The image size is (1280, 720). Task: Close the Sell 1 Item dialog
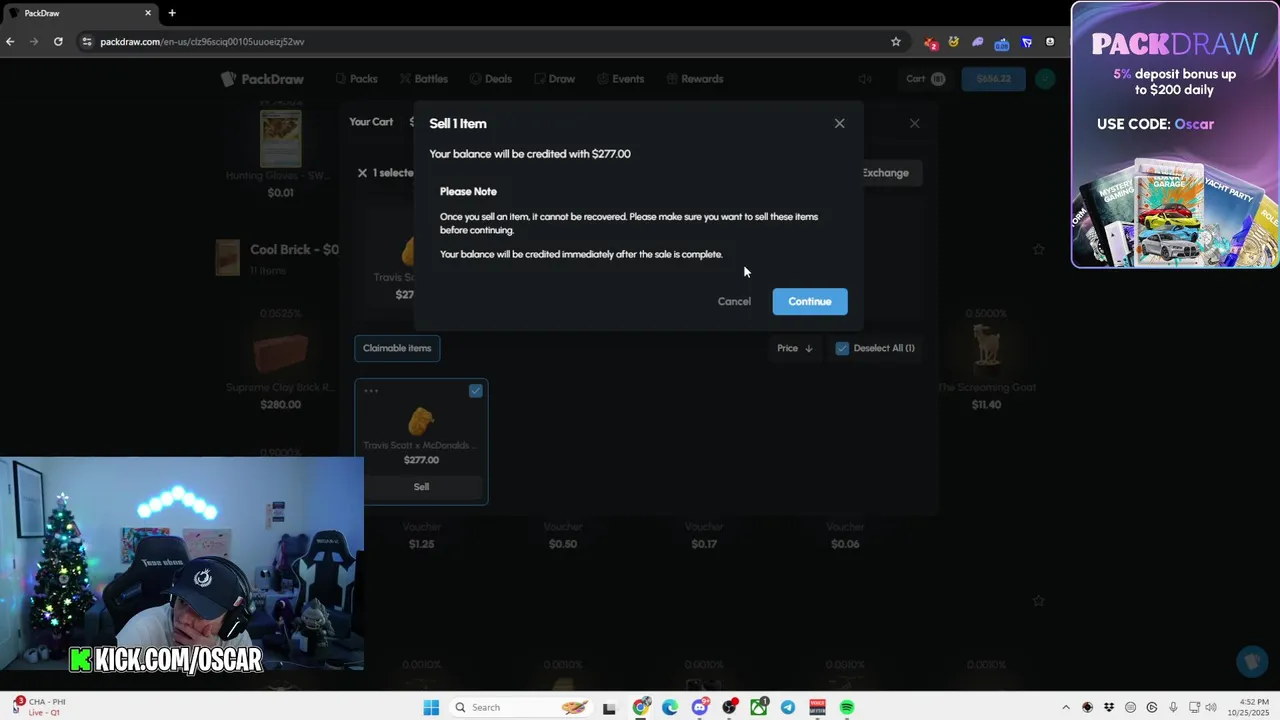[x=839, y=123]
